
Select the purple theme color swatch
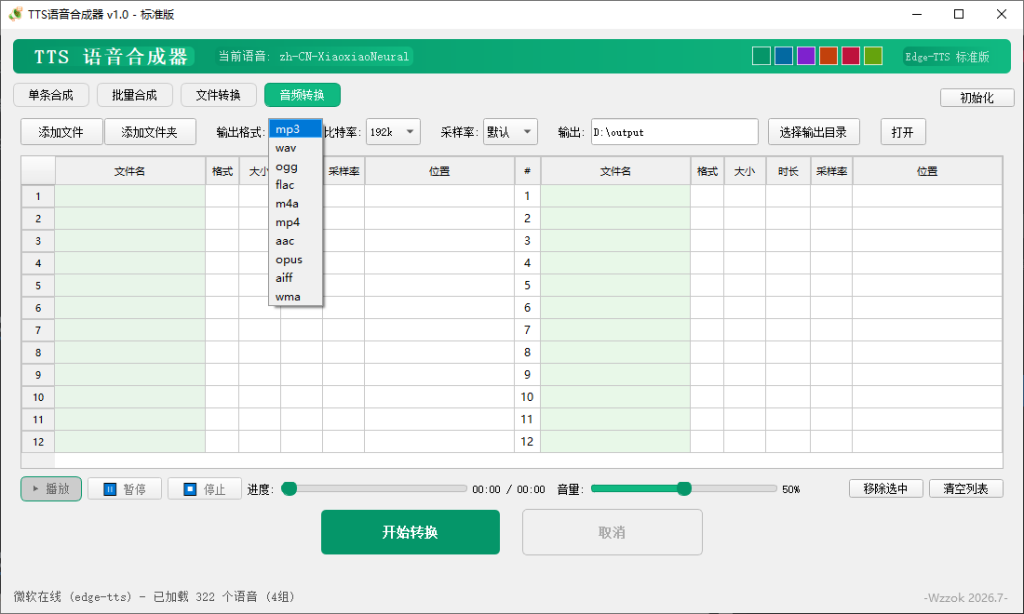coord(806,56)
